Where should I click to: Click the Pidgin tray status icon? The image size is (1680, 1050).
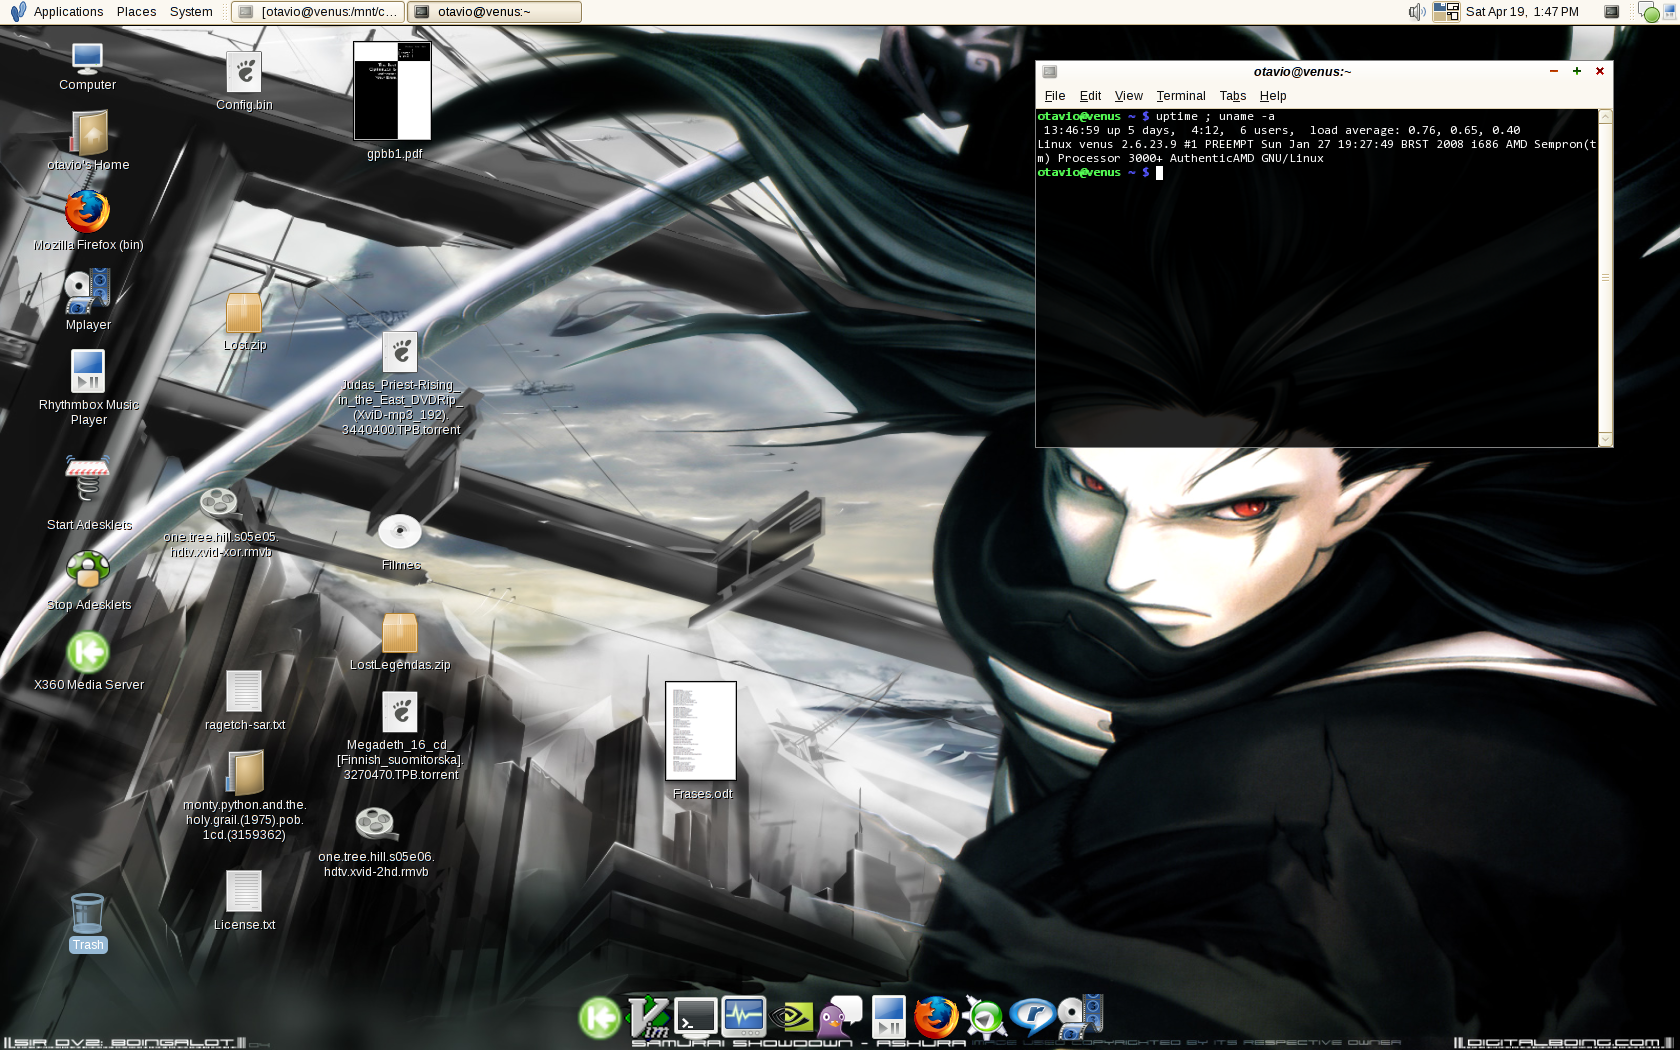click(x=1649, y=12)
